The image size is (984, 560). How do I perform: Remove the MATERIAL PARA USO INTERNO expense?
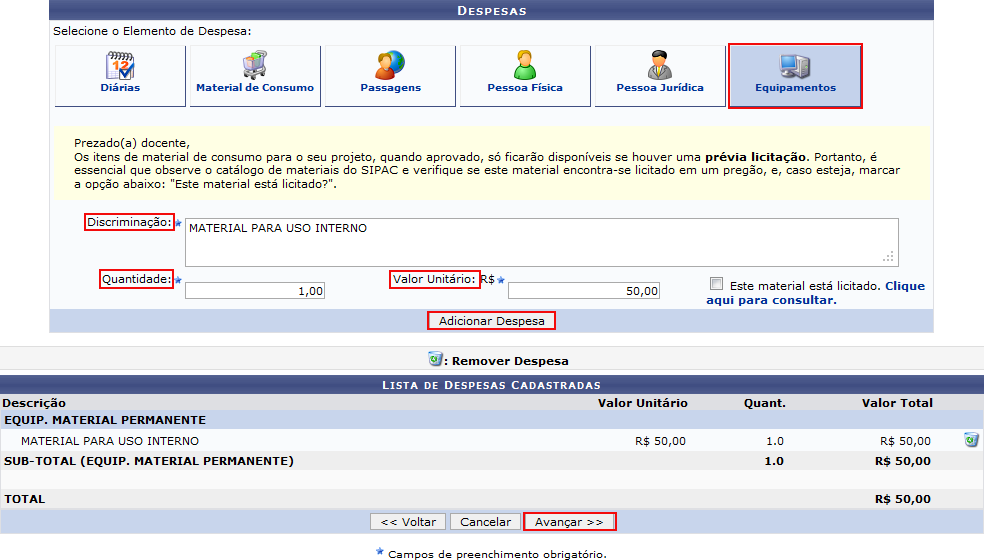(x=970, y=440)
